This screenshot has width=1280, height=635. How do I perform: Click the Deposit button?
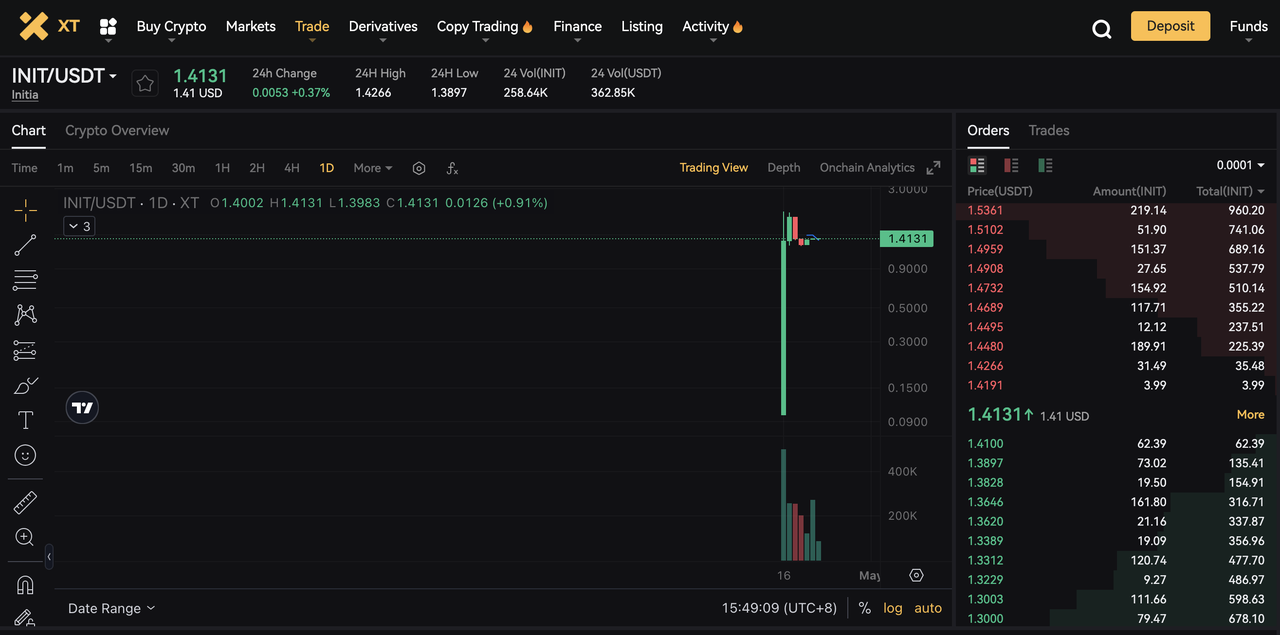(1170, 25)
